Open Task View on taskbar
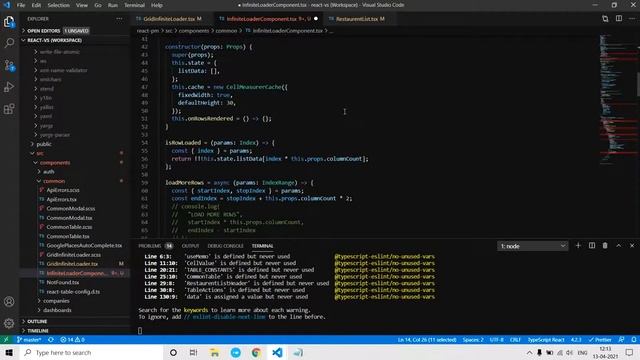Image resolution: width=640 pixels, height=360 pixels. (193, 352)
